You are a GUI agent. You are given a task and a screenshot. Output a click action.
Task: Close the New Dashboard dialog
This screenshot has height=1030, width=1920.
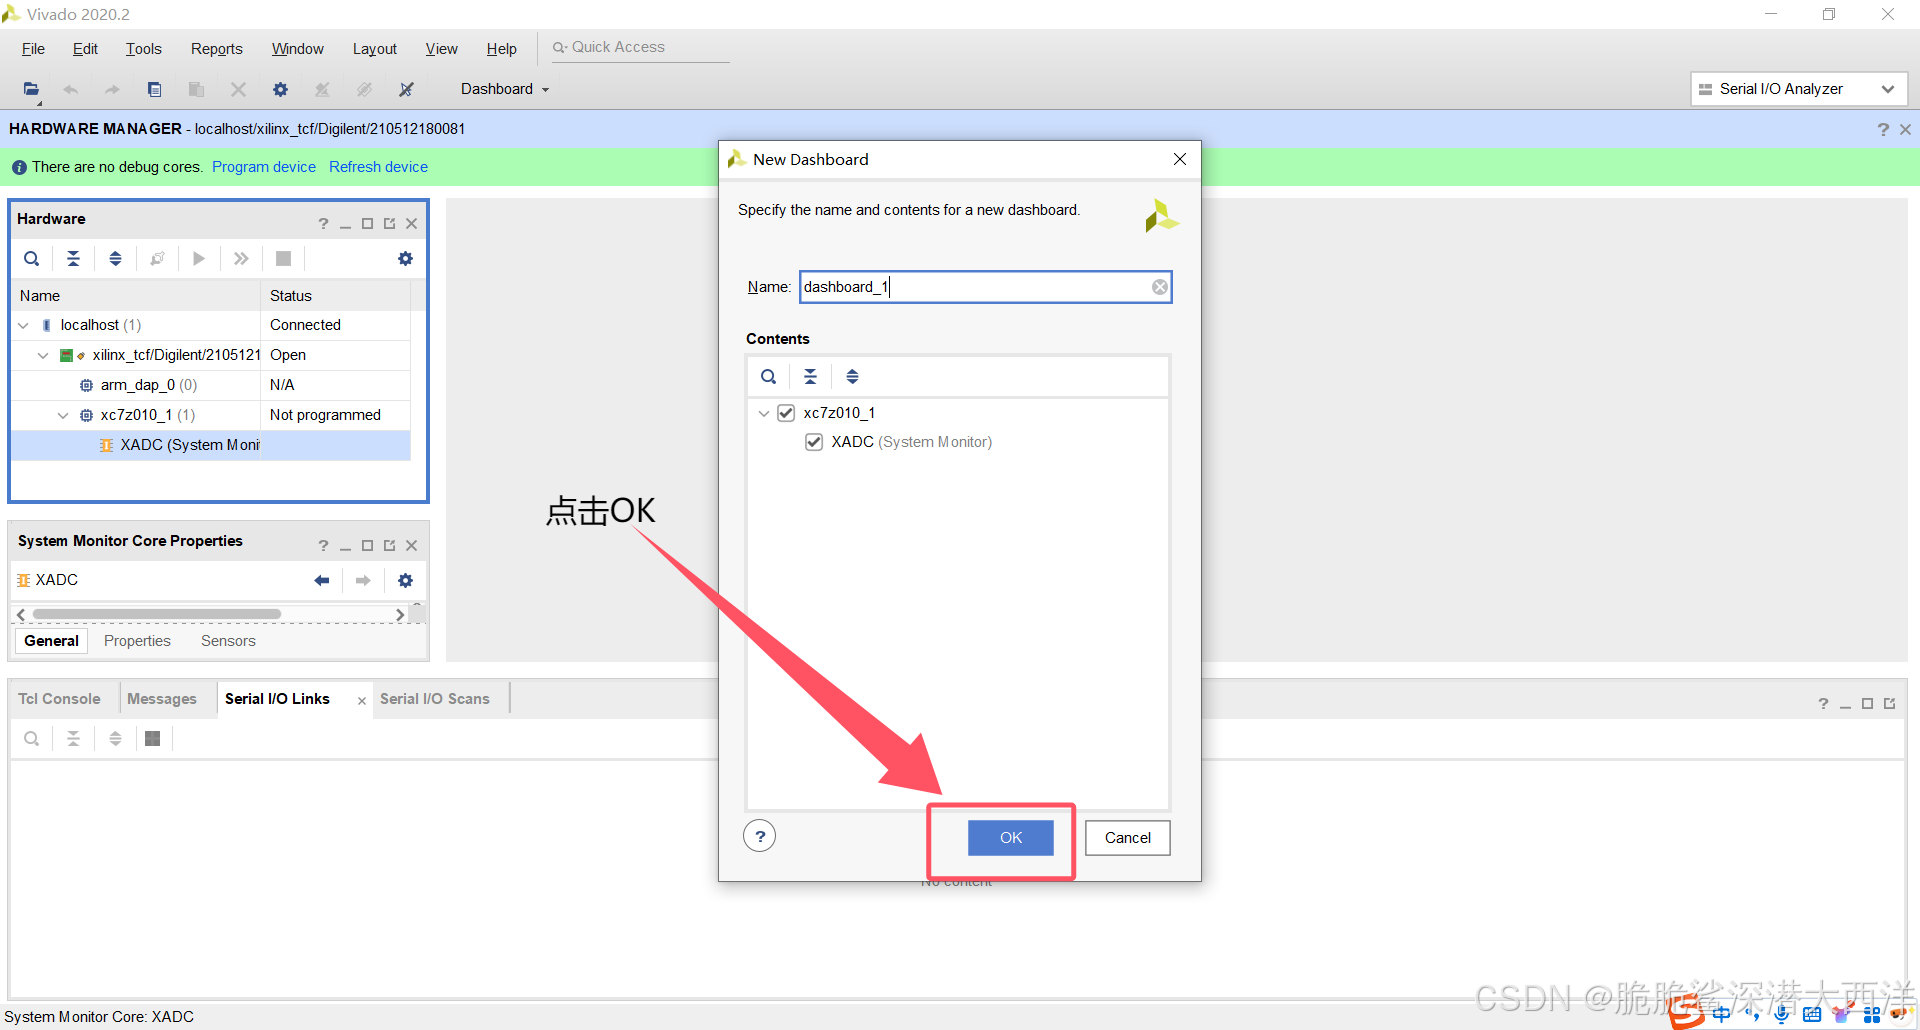click(x=1180, y=159)
